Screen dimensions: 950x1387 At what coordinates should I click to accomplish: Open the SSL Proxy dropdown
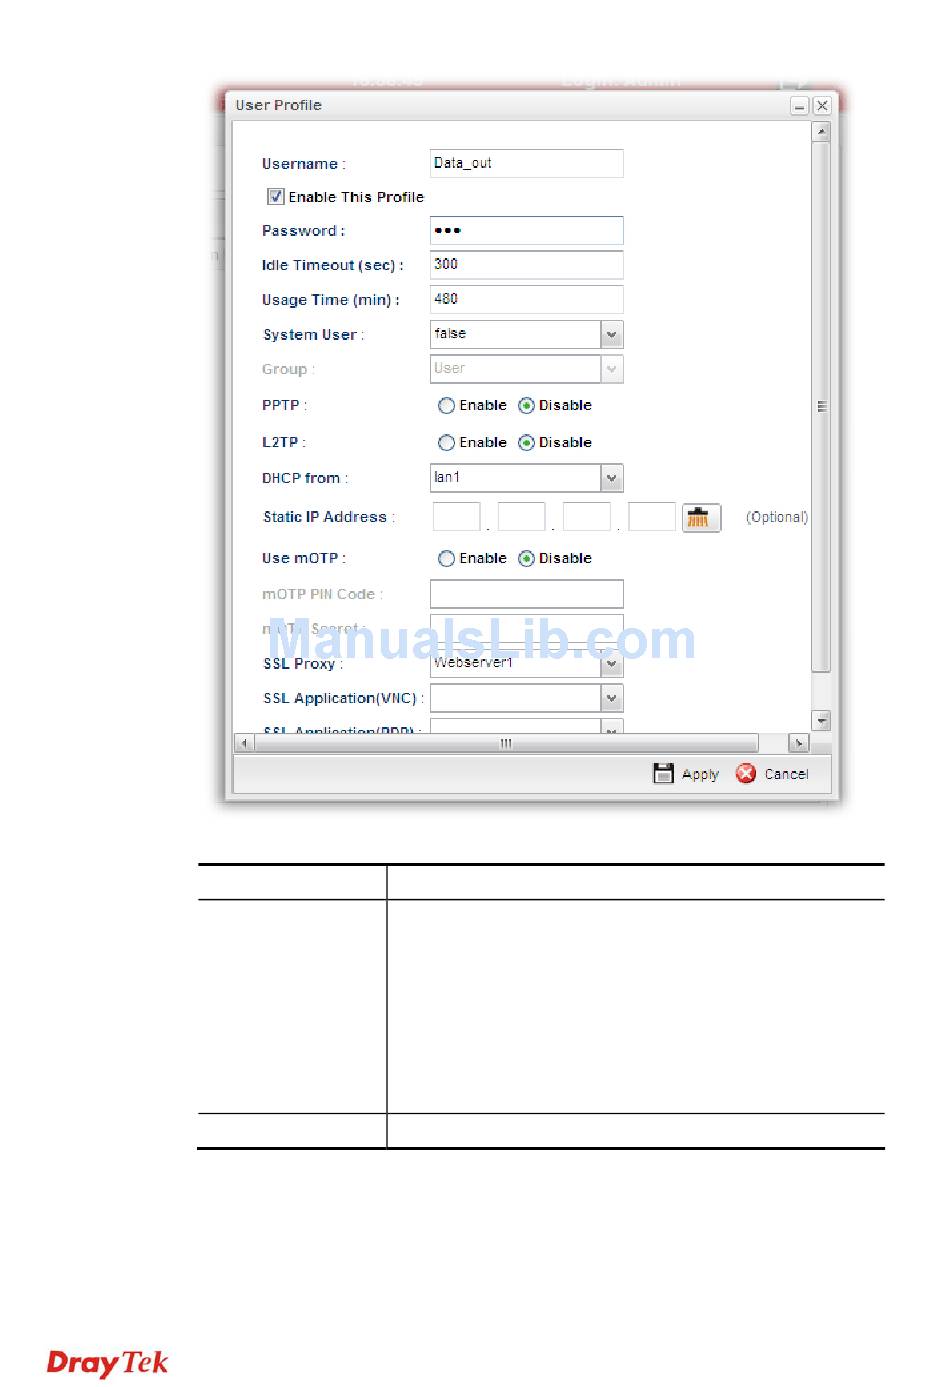click(x=612, y=664)
